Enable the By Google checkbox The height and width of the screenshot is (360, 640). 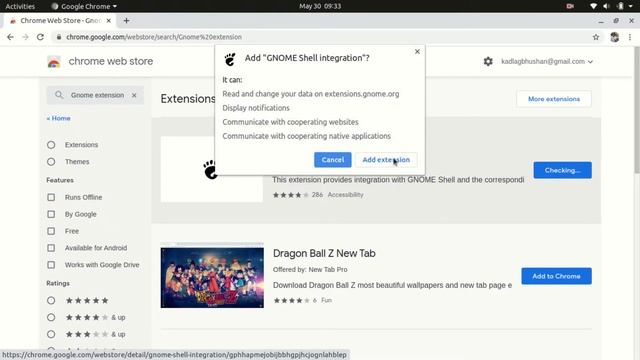click(51, 214)
